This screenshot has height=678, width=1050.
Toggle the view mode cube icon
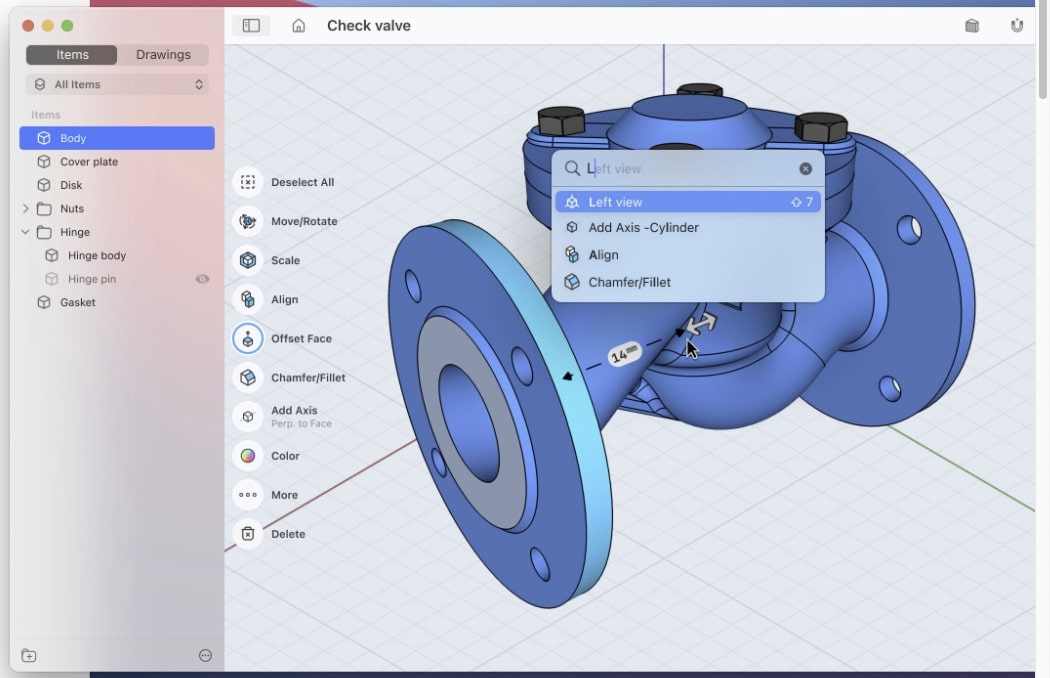click(972, 25)
